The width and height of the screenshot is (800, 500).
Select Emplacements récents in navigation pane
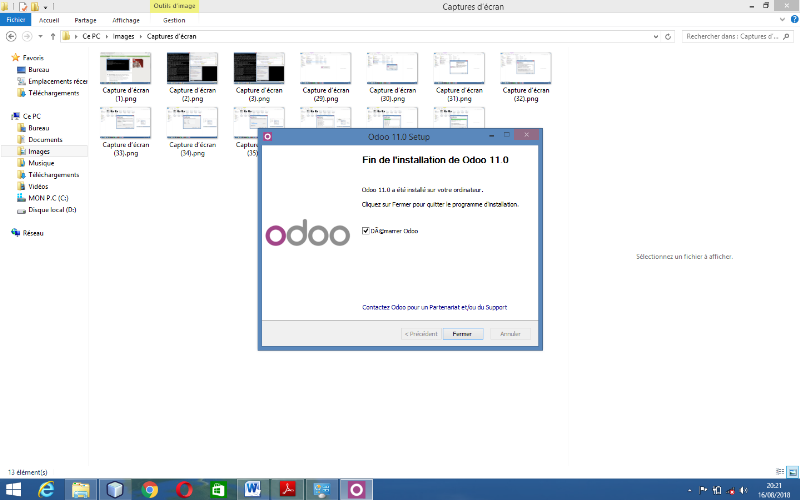pyautogui.click(x=57, y=81)
